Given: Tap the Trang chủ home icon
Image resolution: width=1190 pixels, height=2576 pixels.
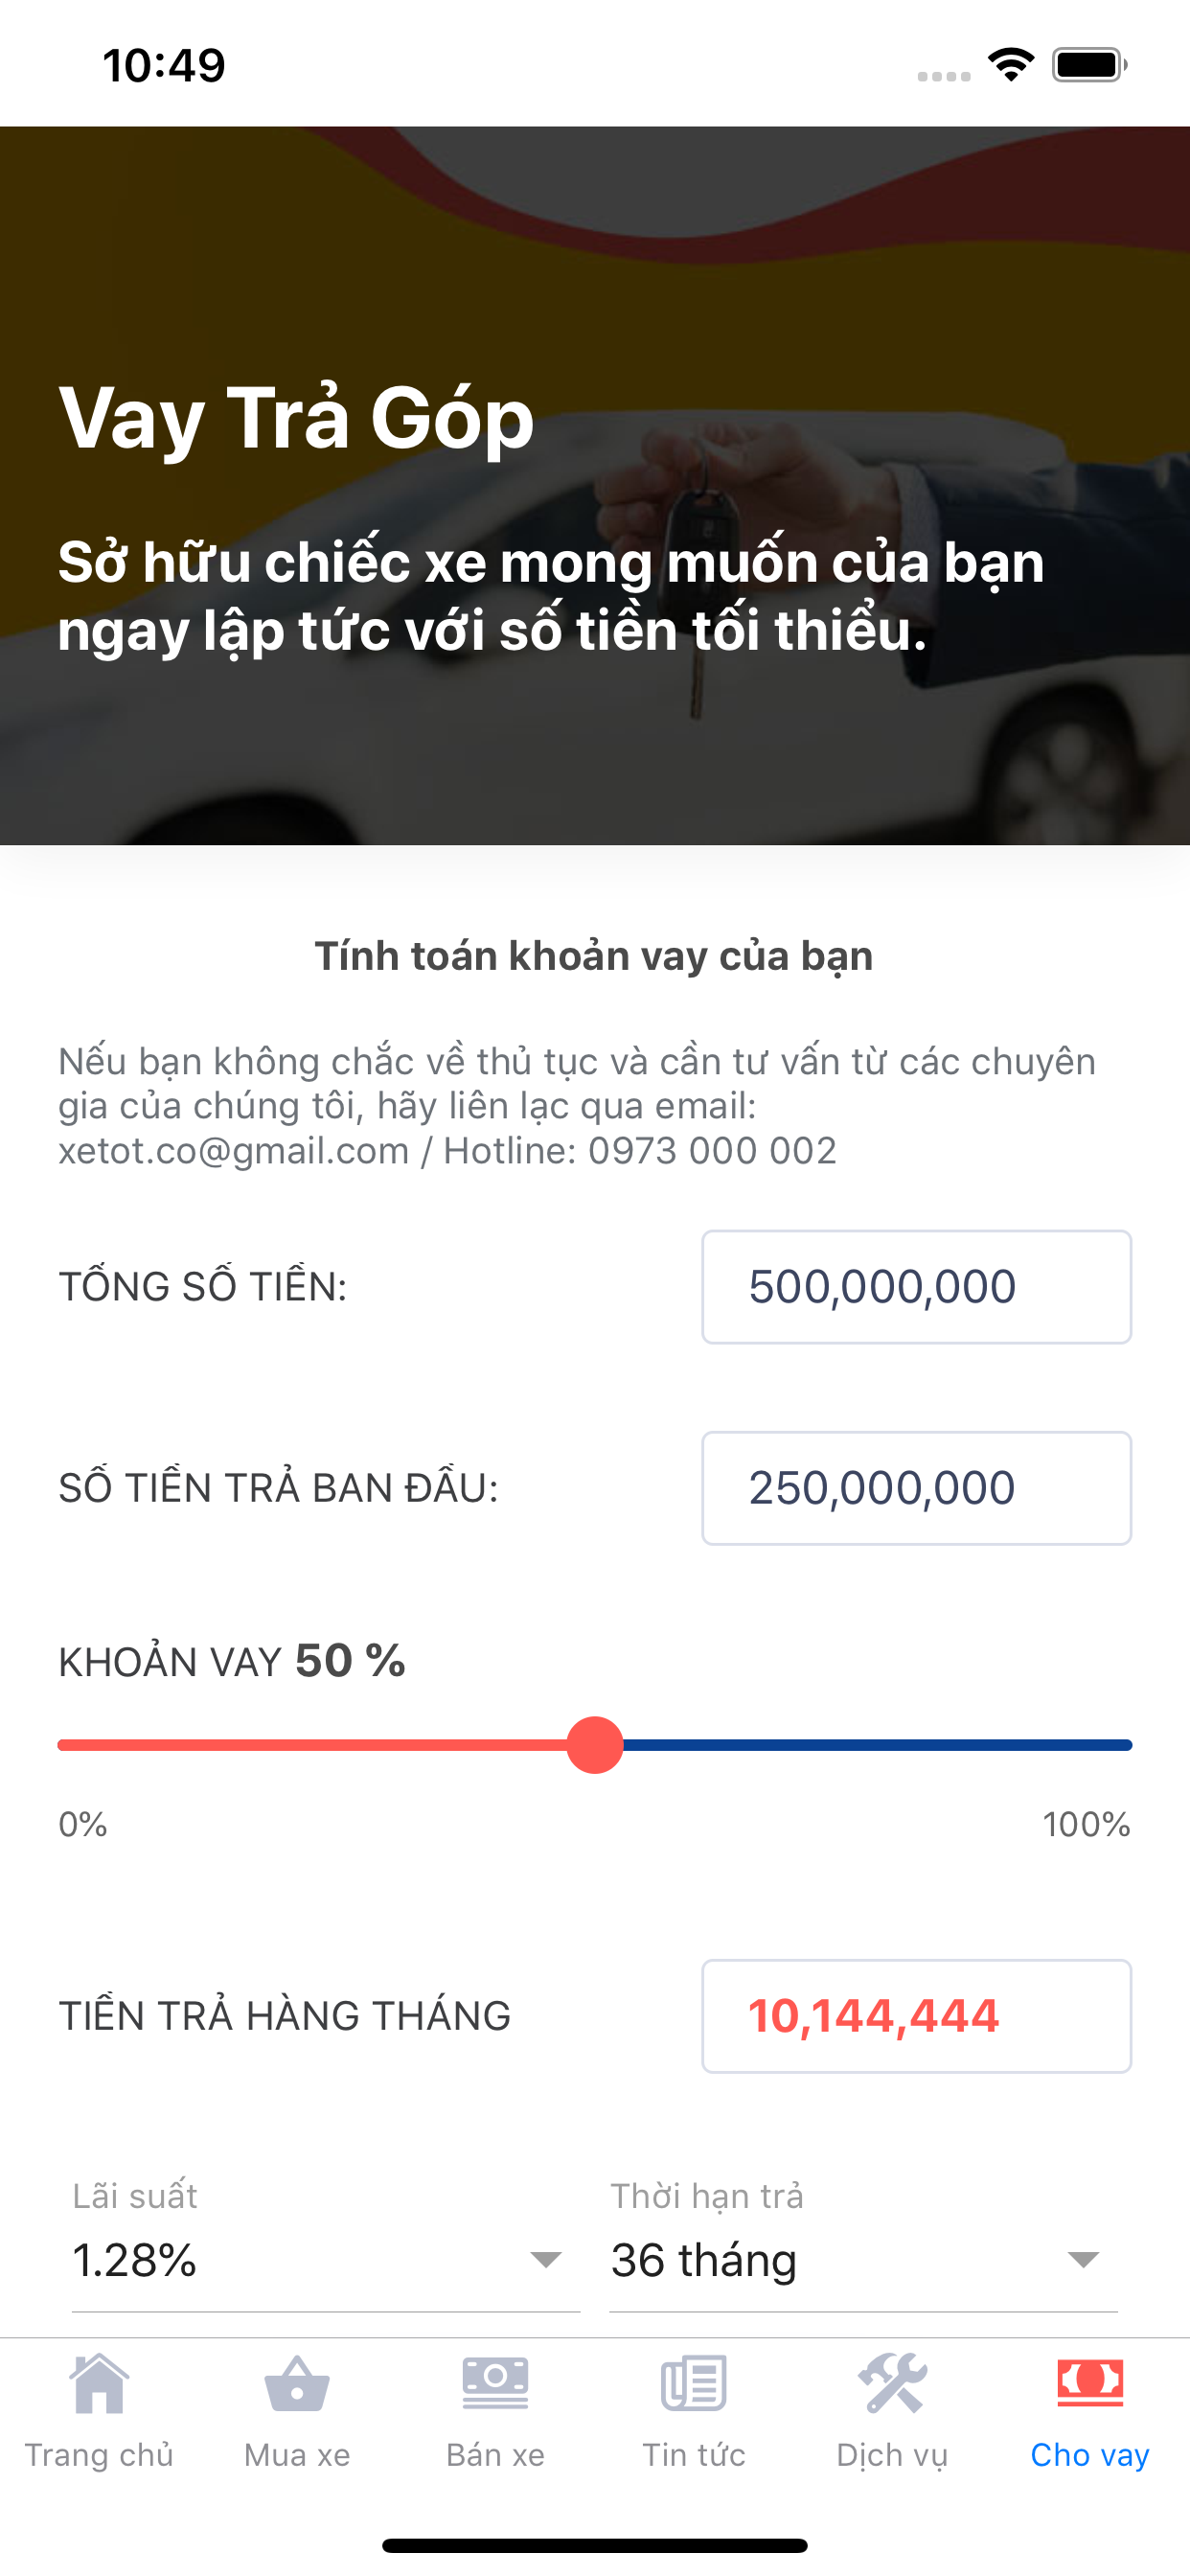Looking at the screenshot, I should pos(99,2384).
